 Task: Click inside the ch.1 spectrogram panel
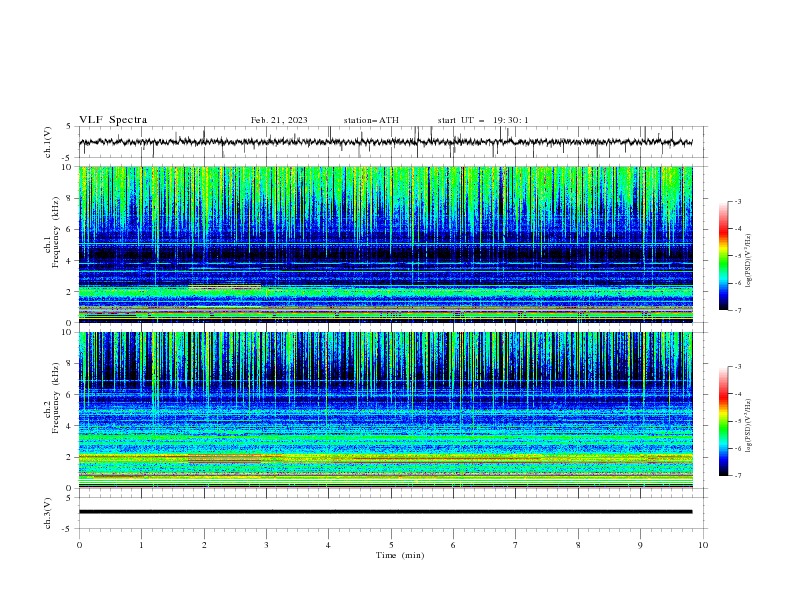(x=385, y=244)
